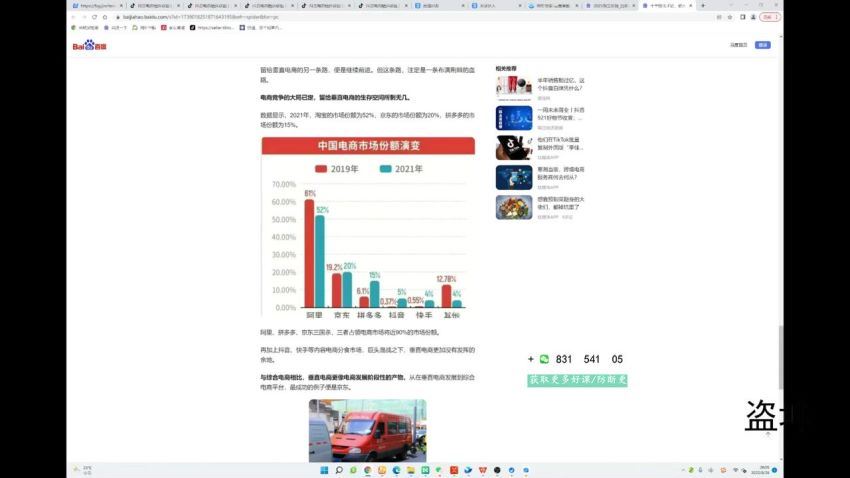Screen dimensions: 850x478
Task: Open the profile avatar icon in the toolbar
Action: point(753,17)
